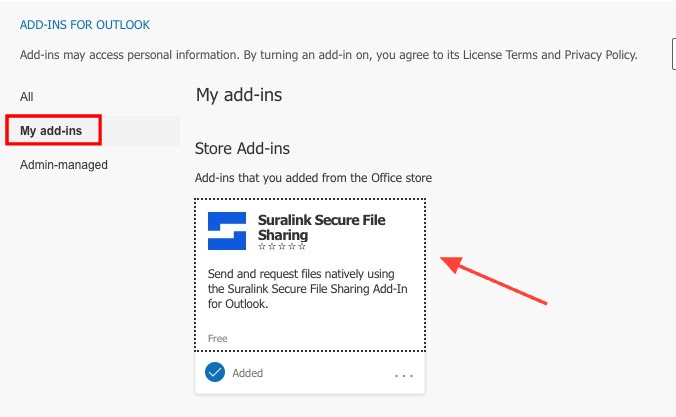Click the My add-ins page heading

pos(239,95)
